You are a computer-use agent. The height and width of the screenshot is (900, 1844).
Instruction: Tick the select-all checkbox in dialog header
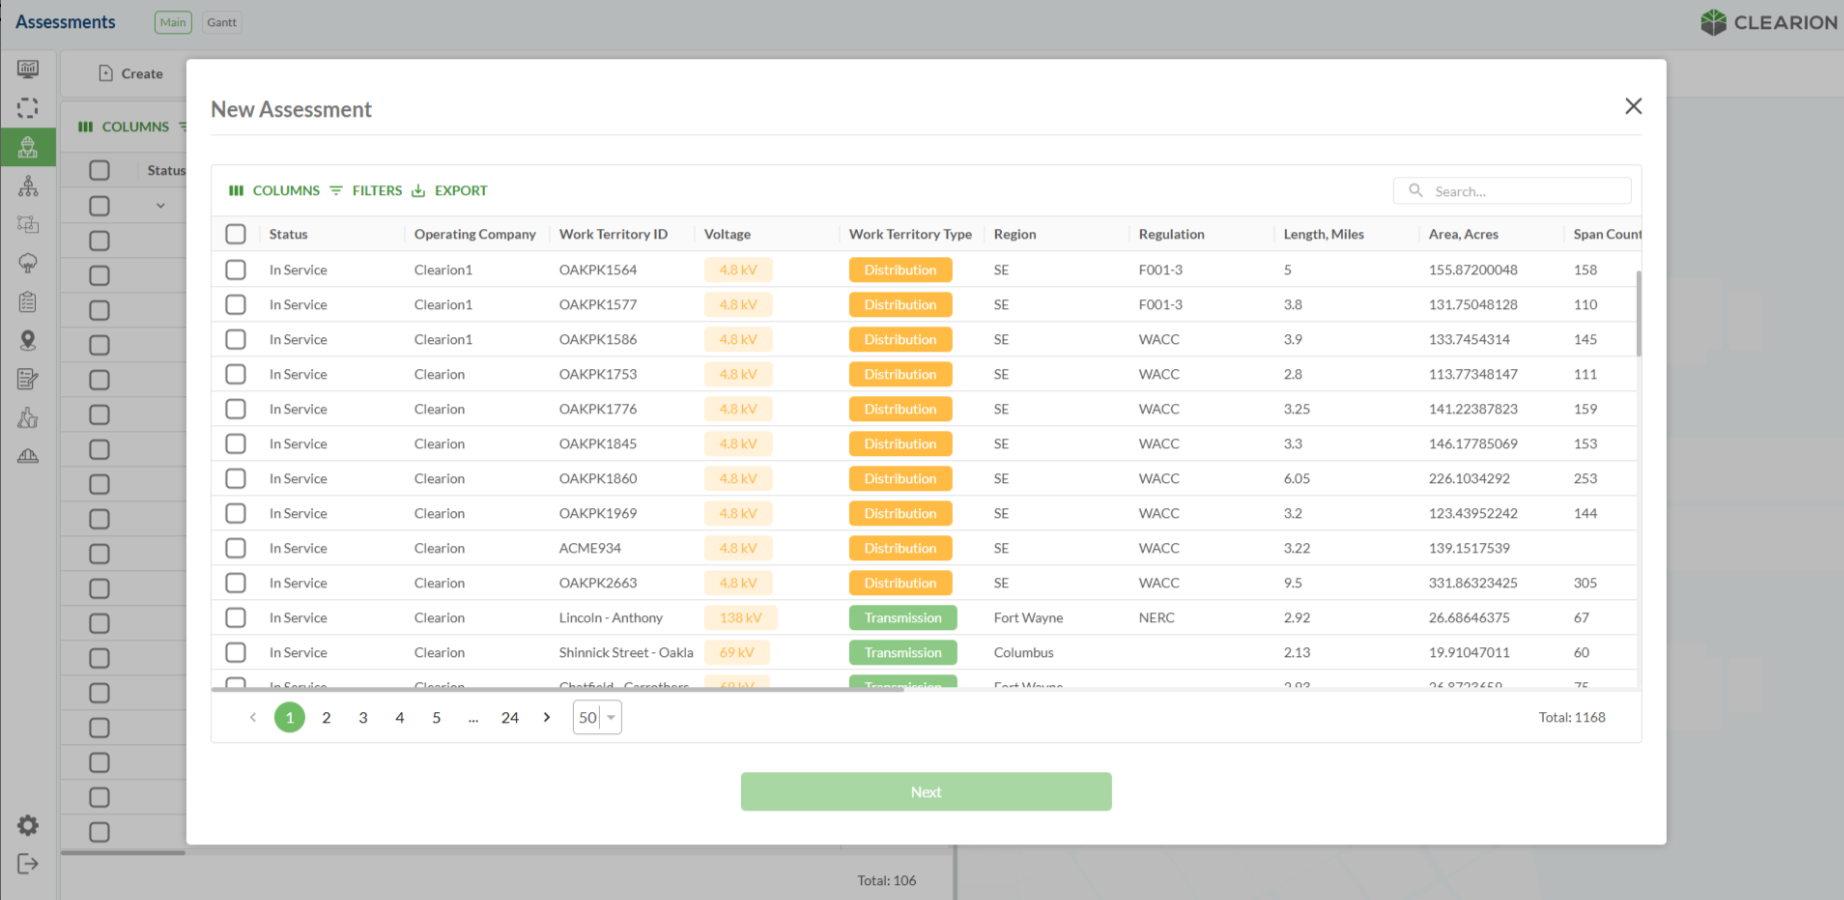coord(236,234)
